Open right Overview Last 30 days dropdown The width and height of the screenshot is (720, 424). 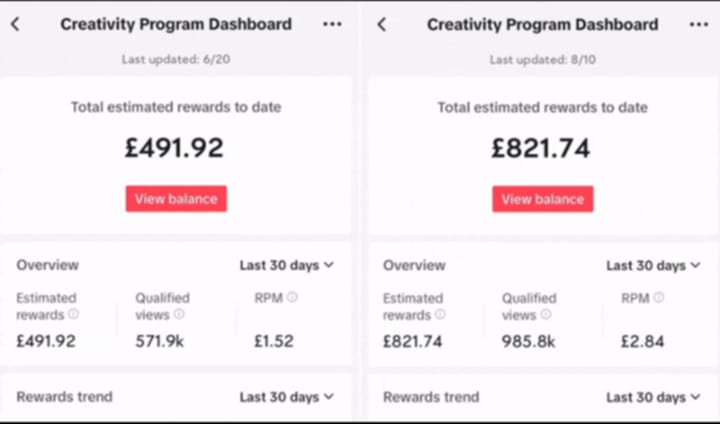653,266
